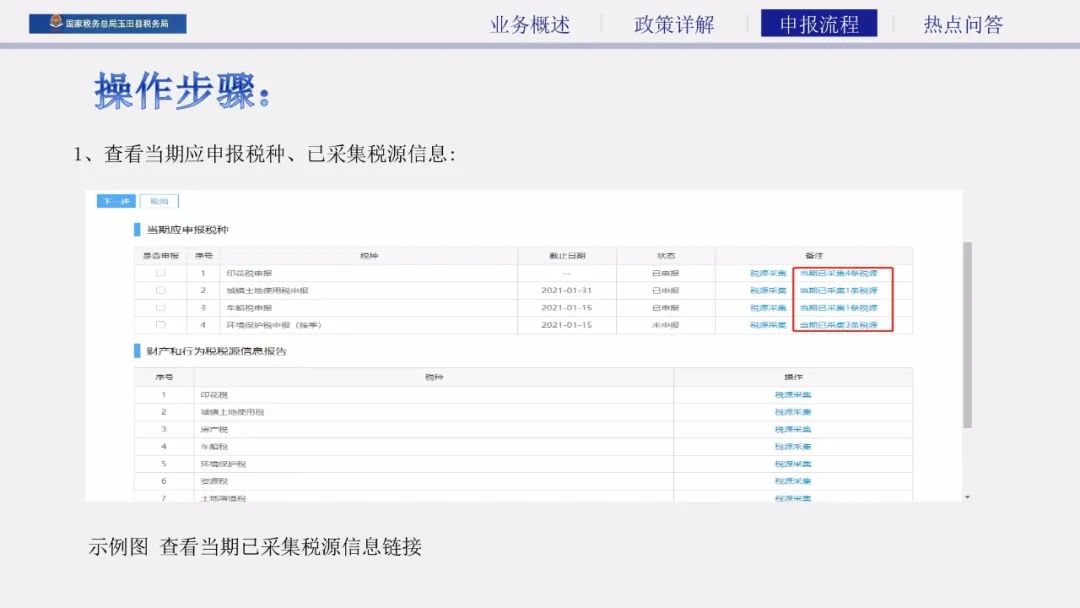Image resolution: width=1080 pixels, height=608 pixels.
Task: Click the 已申报 status of 印花税申报 row
Action: pos(665,273)
